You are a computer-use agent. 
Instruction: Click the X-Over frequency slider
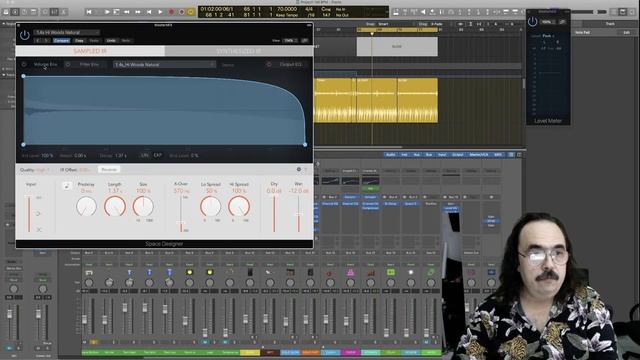181,213
